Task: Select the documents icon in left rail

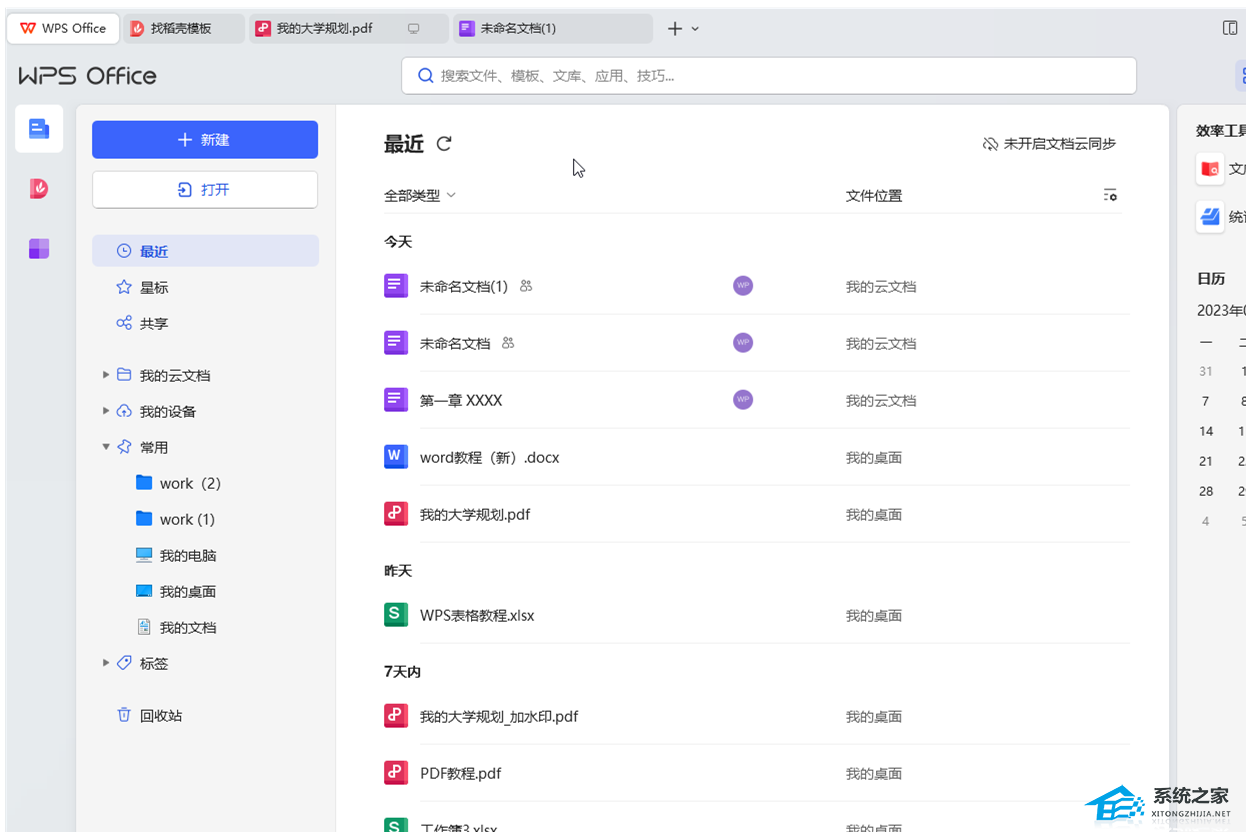Action: (39, 129)
